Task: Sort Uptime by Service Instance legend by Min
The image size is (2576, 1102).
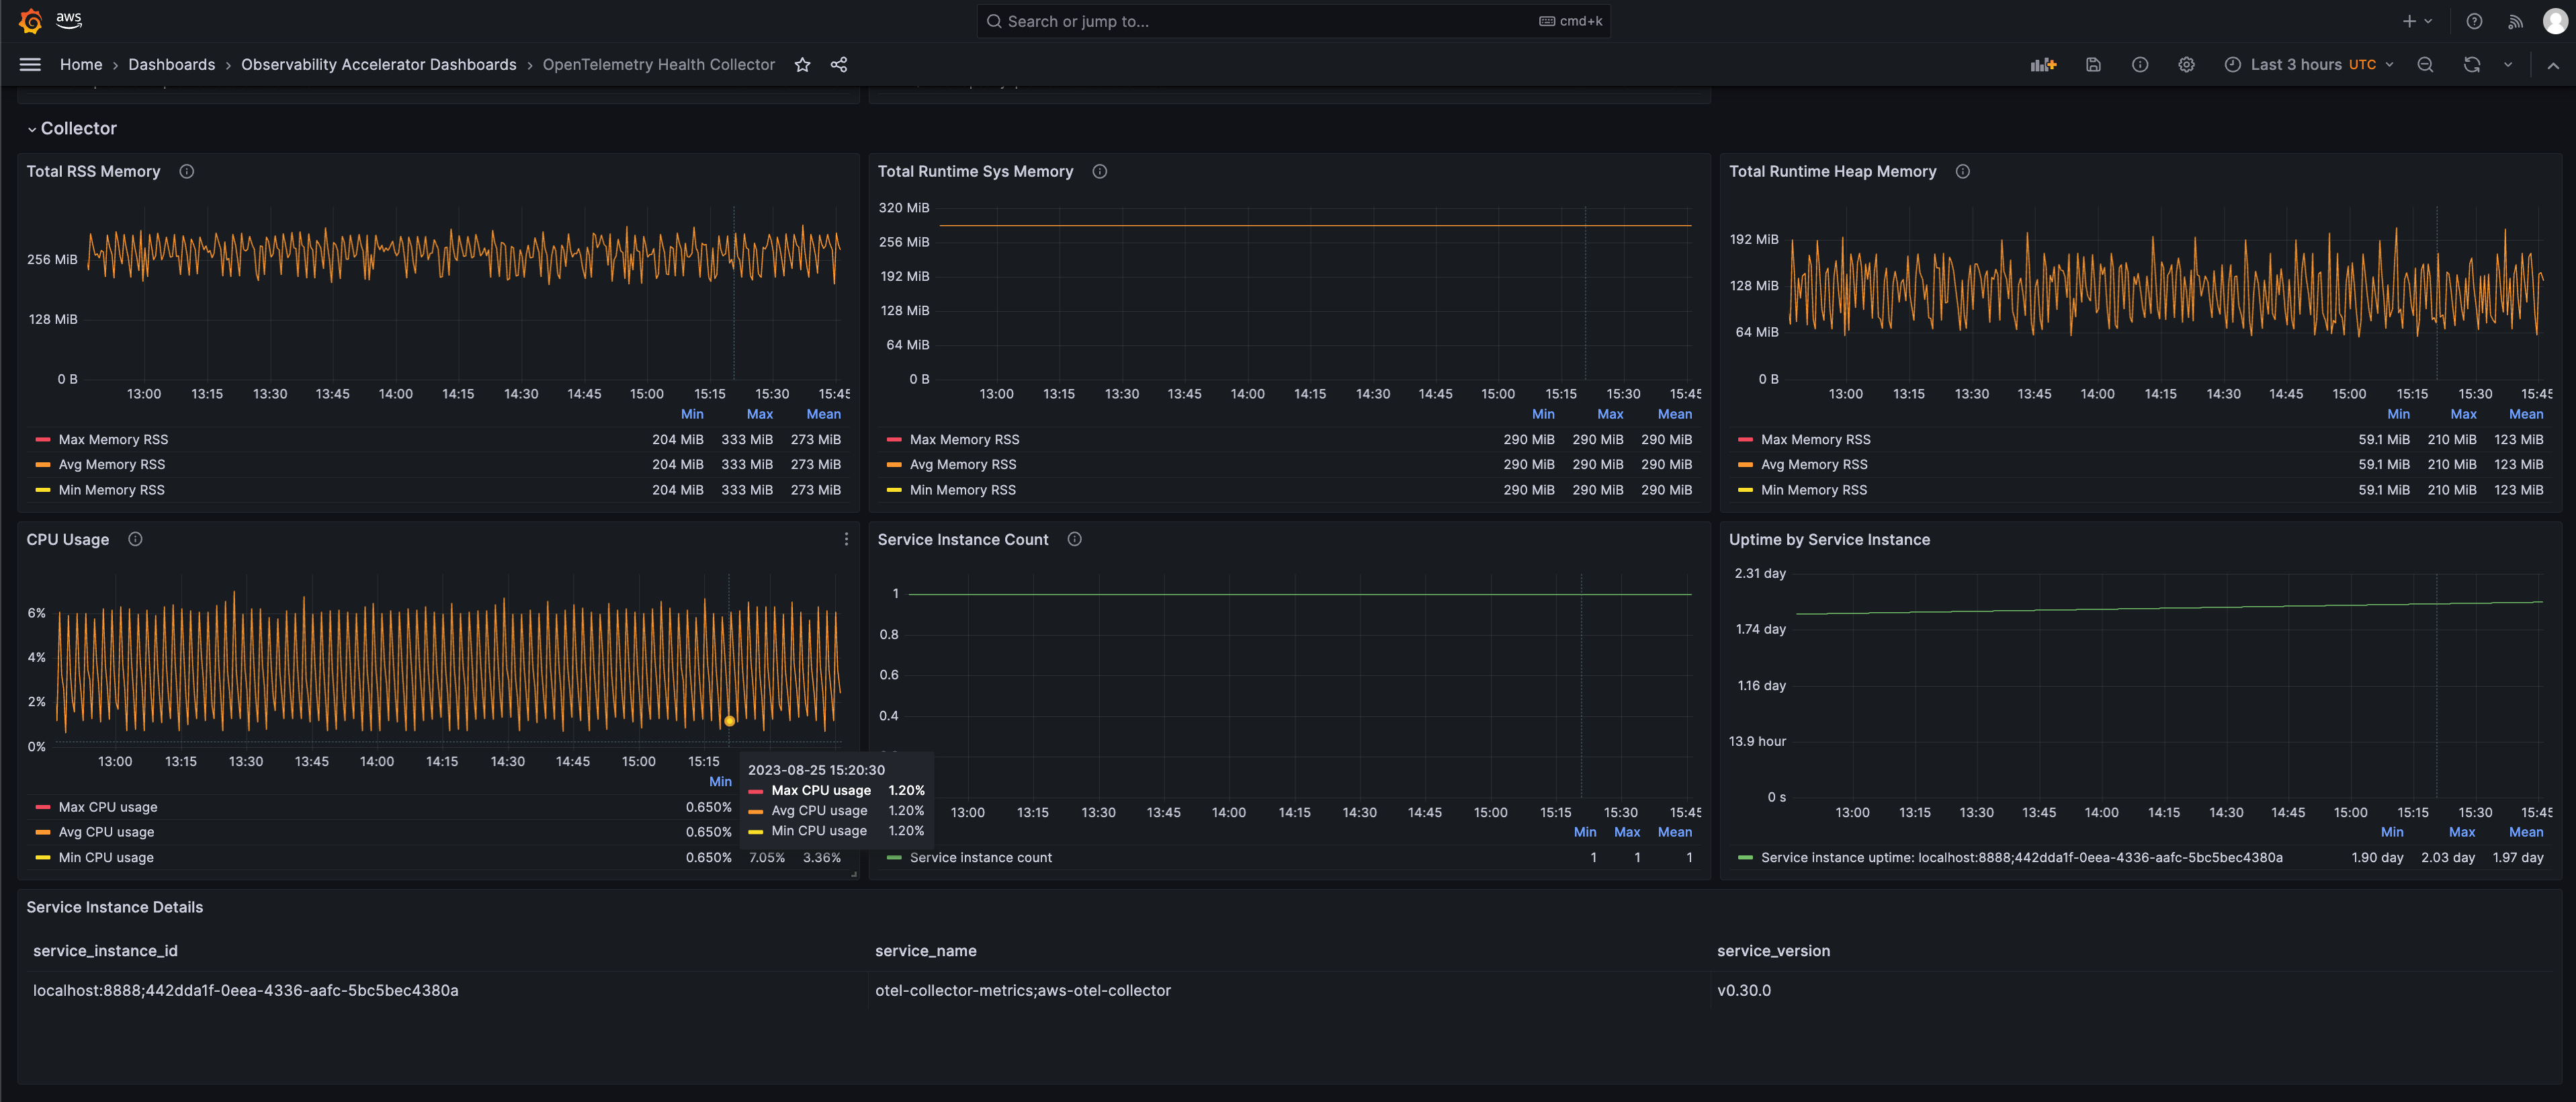Action: [2392, 832]
